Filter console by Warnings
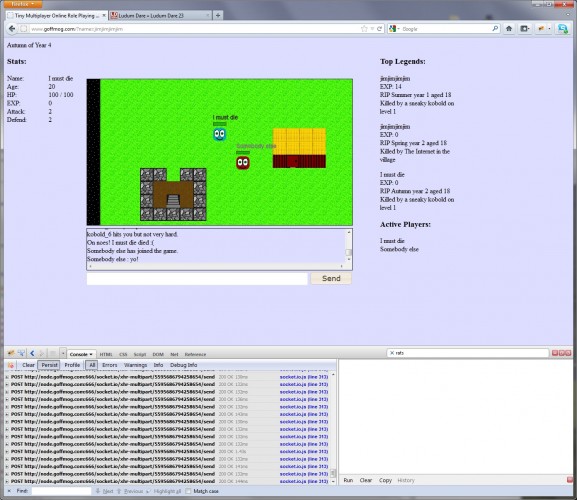Screen dimensions: 577x500 135,365
